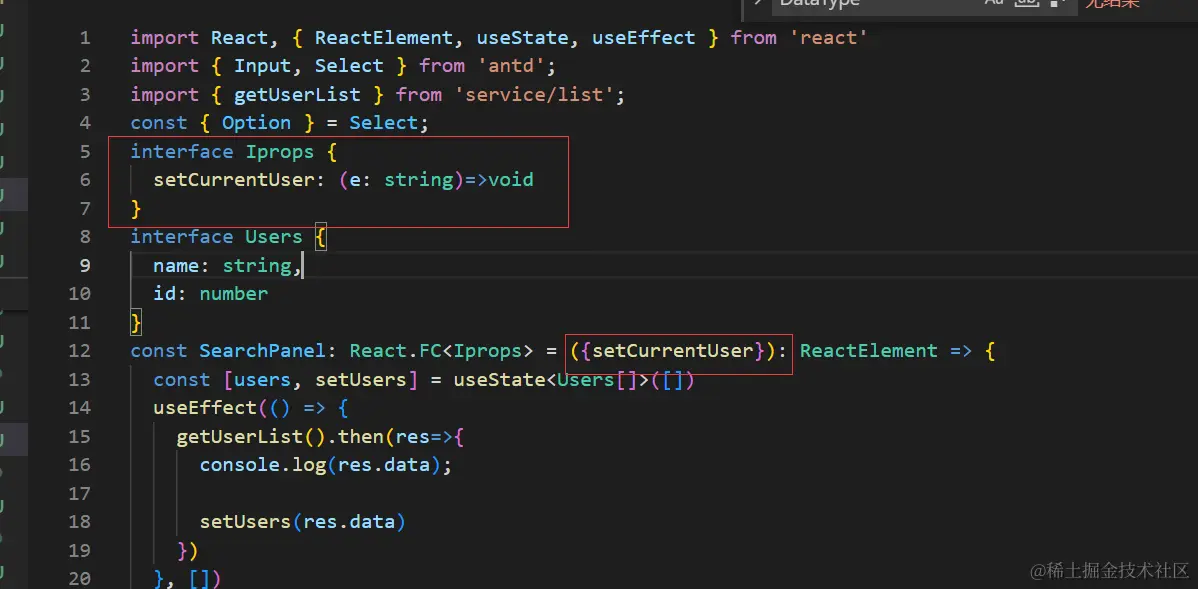The width and height of the screenshot is (1198, 589).
Task: Click line number 1 in the gutter
Action: pos(84,37)
